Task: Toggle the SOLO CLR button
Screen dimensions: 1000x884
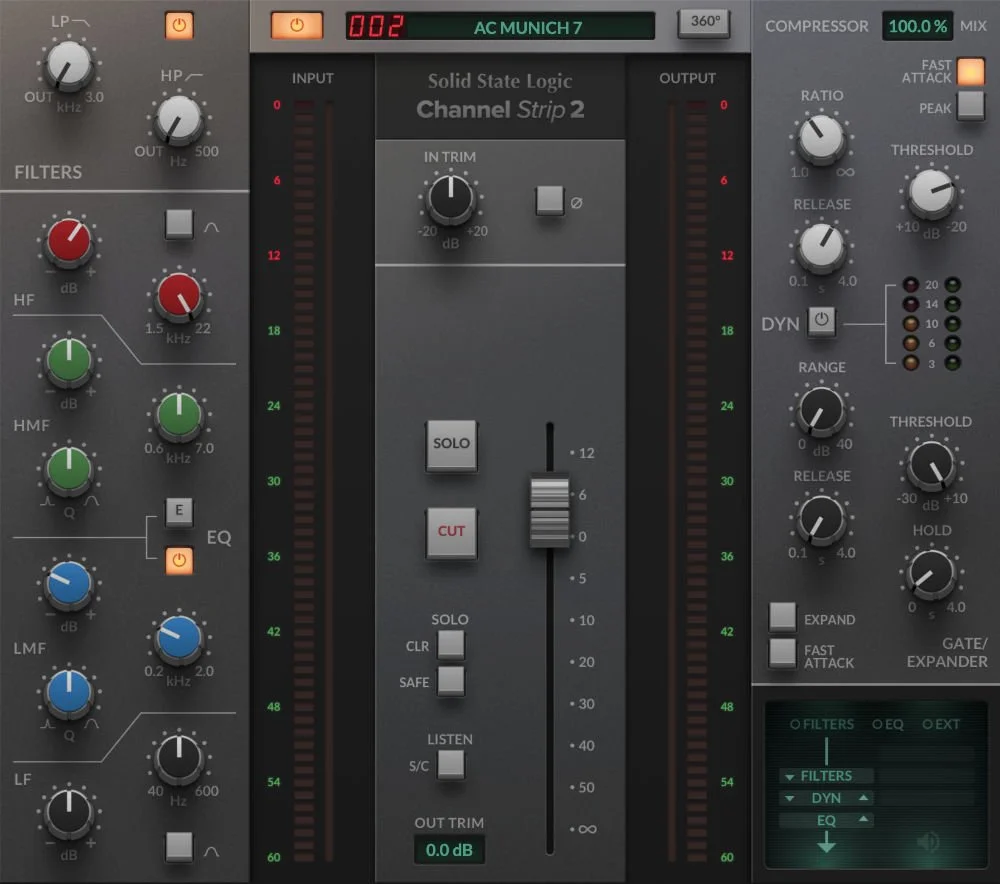Action: pos(451,645)
